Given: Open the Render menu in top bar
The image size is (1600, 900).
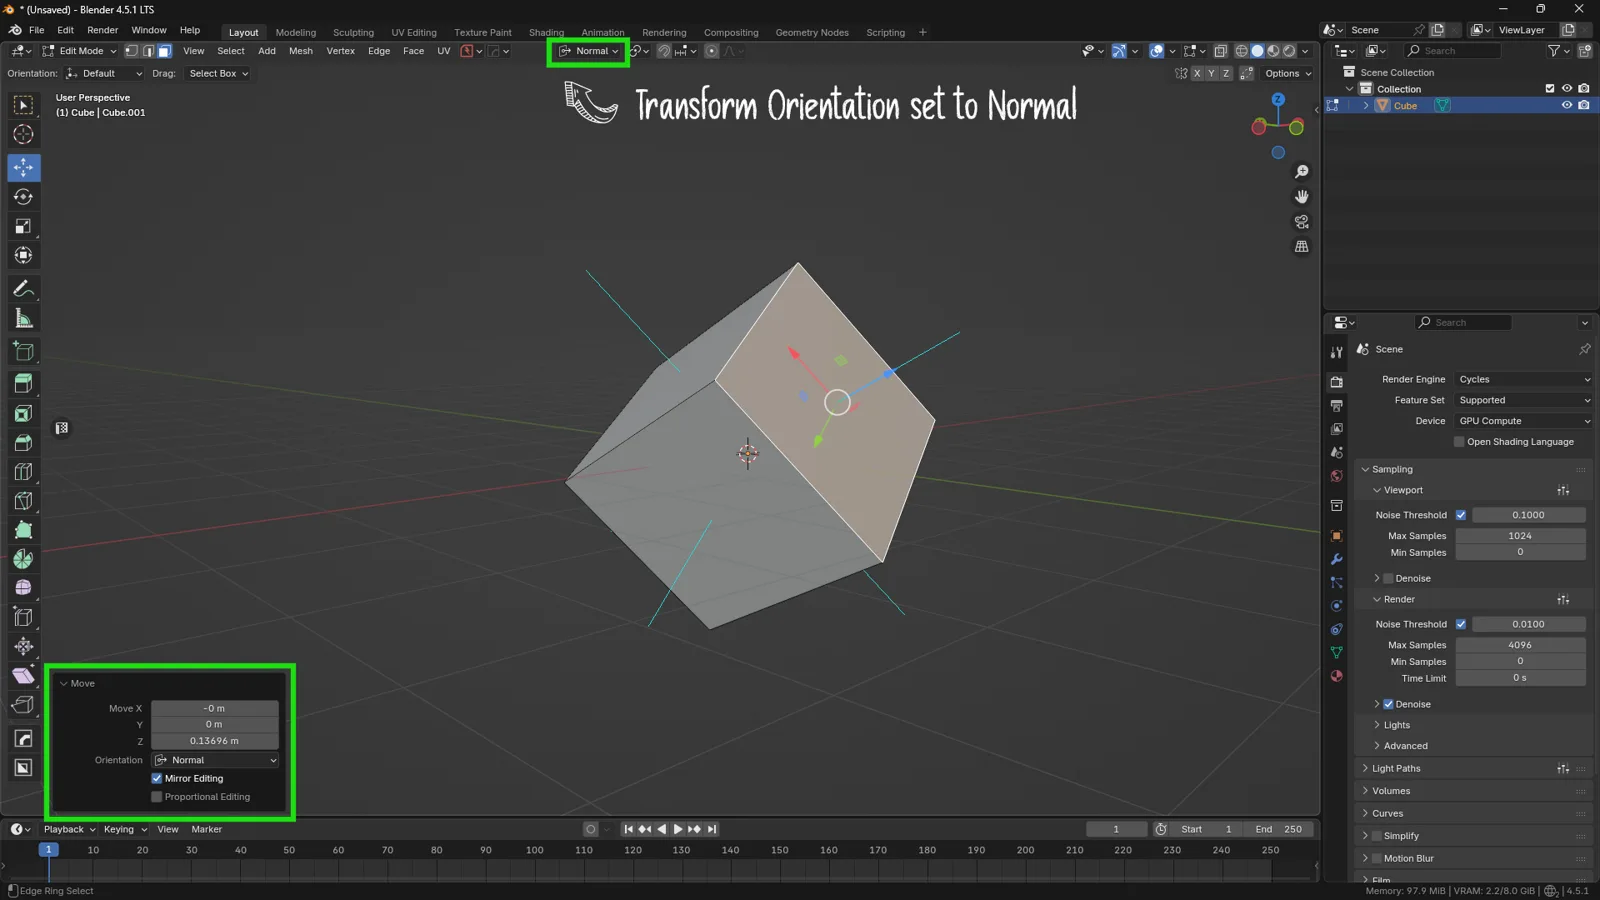Looking at the screenshot, I should [102, 30].
